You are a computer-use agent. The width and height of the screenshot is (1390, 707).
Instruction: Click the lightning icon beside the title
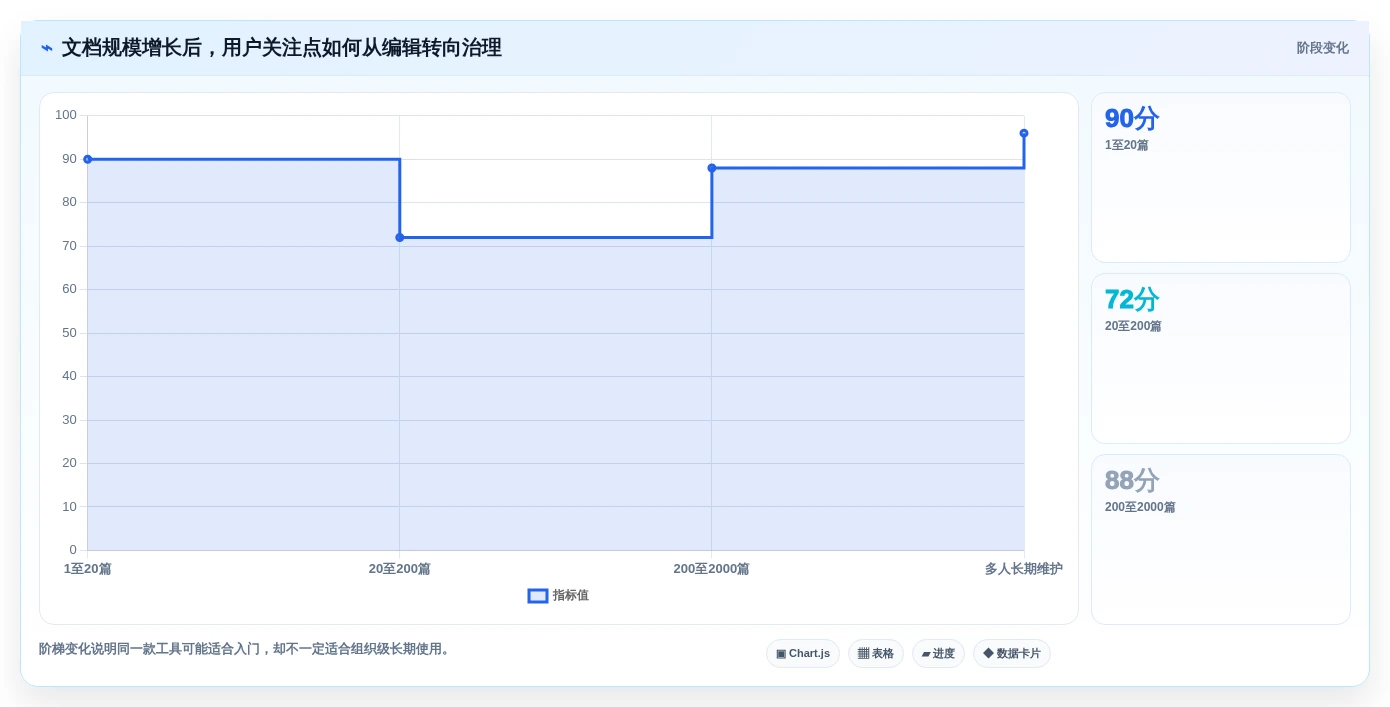point(47,48)
